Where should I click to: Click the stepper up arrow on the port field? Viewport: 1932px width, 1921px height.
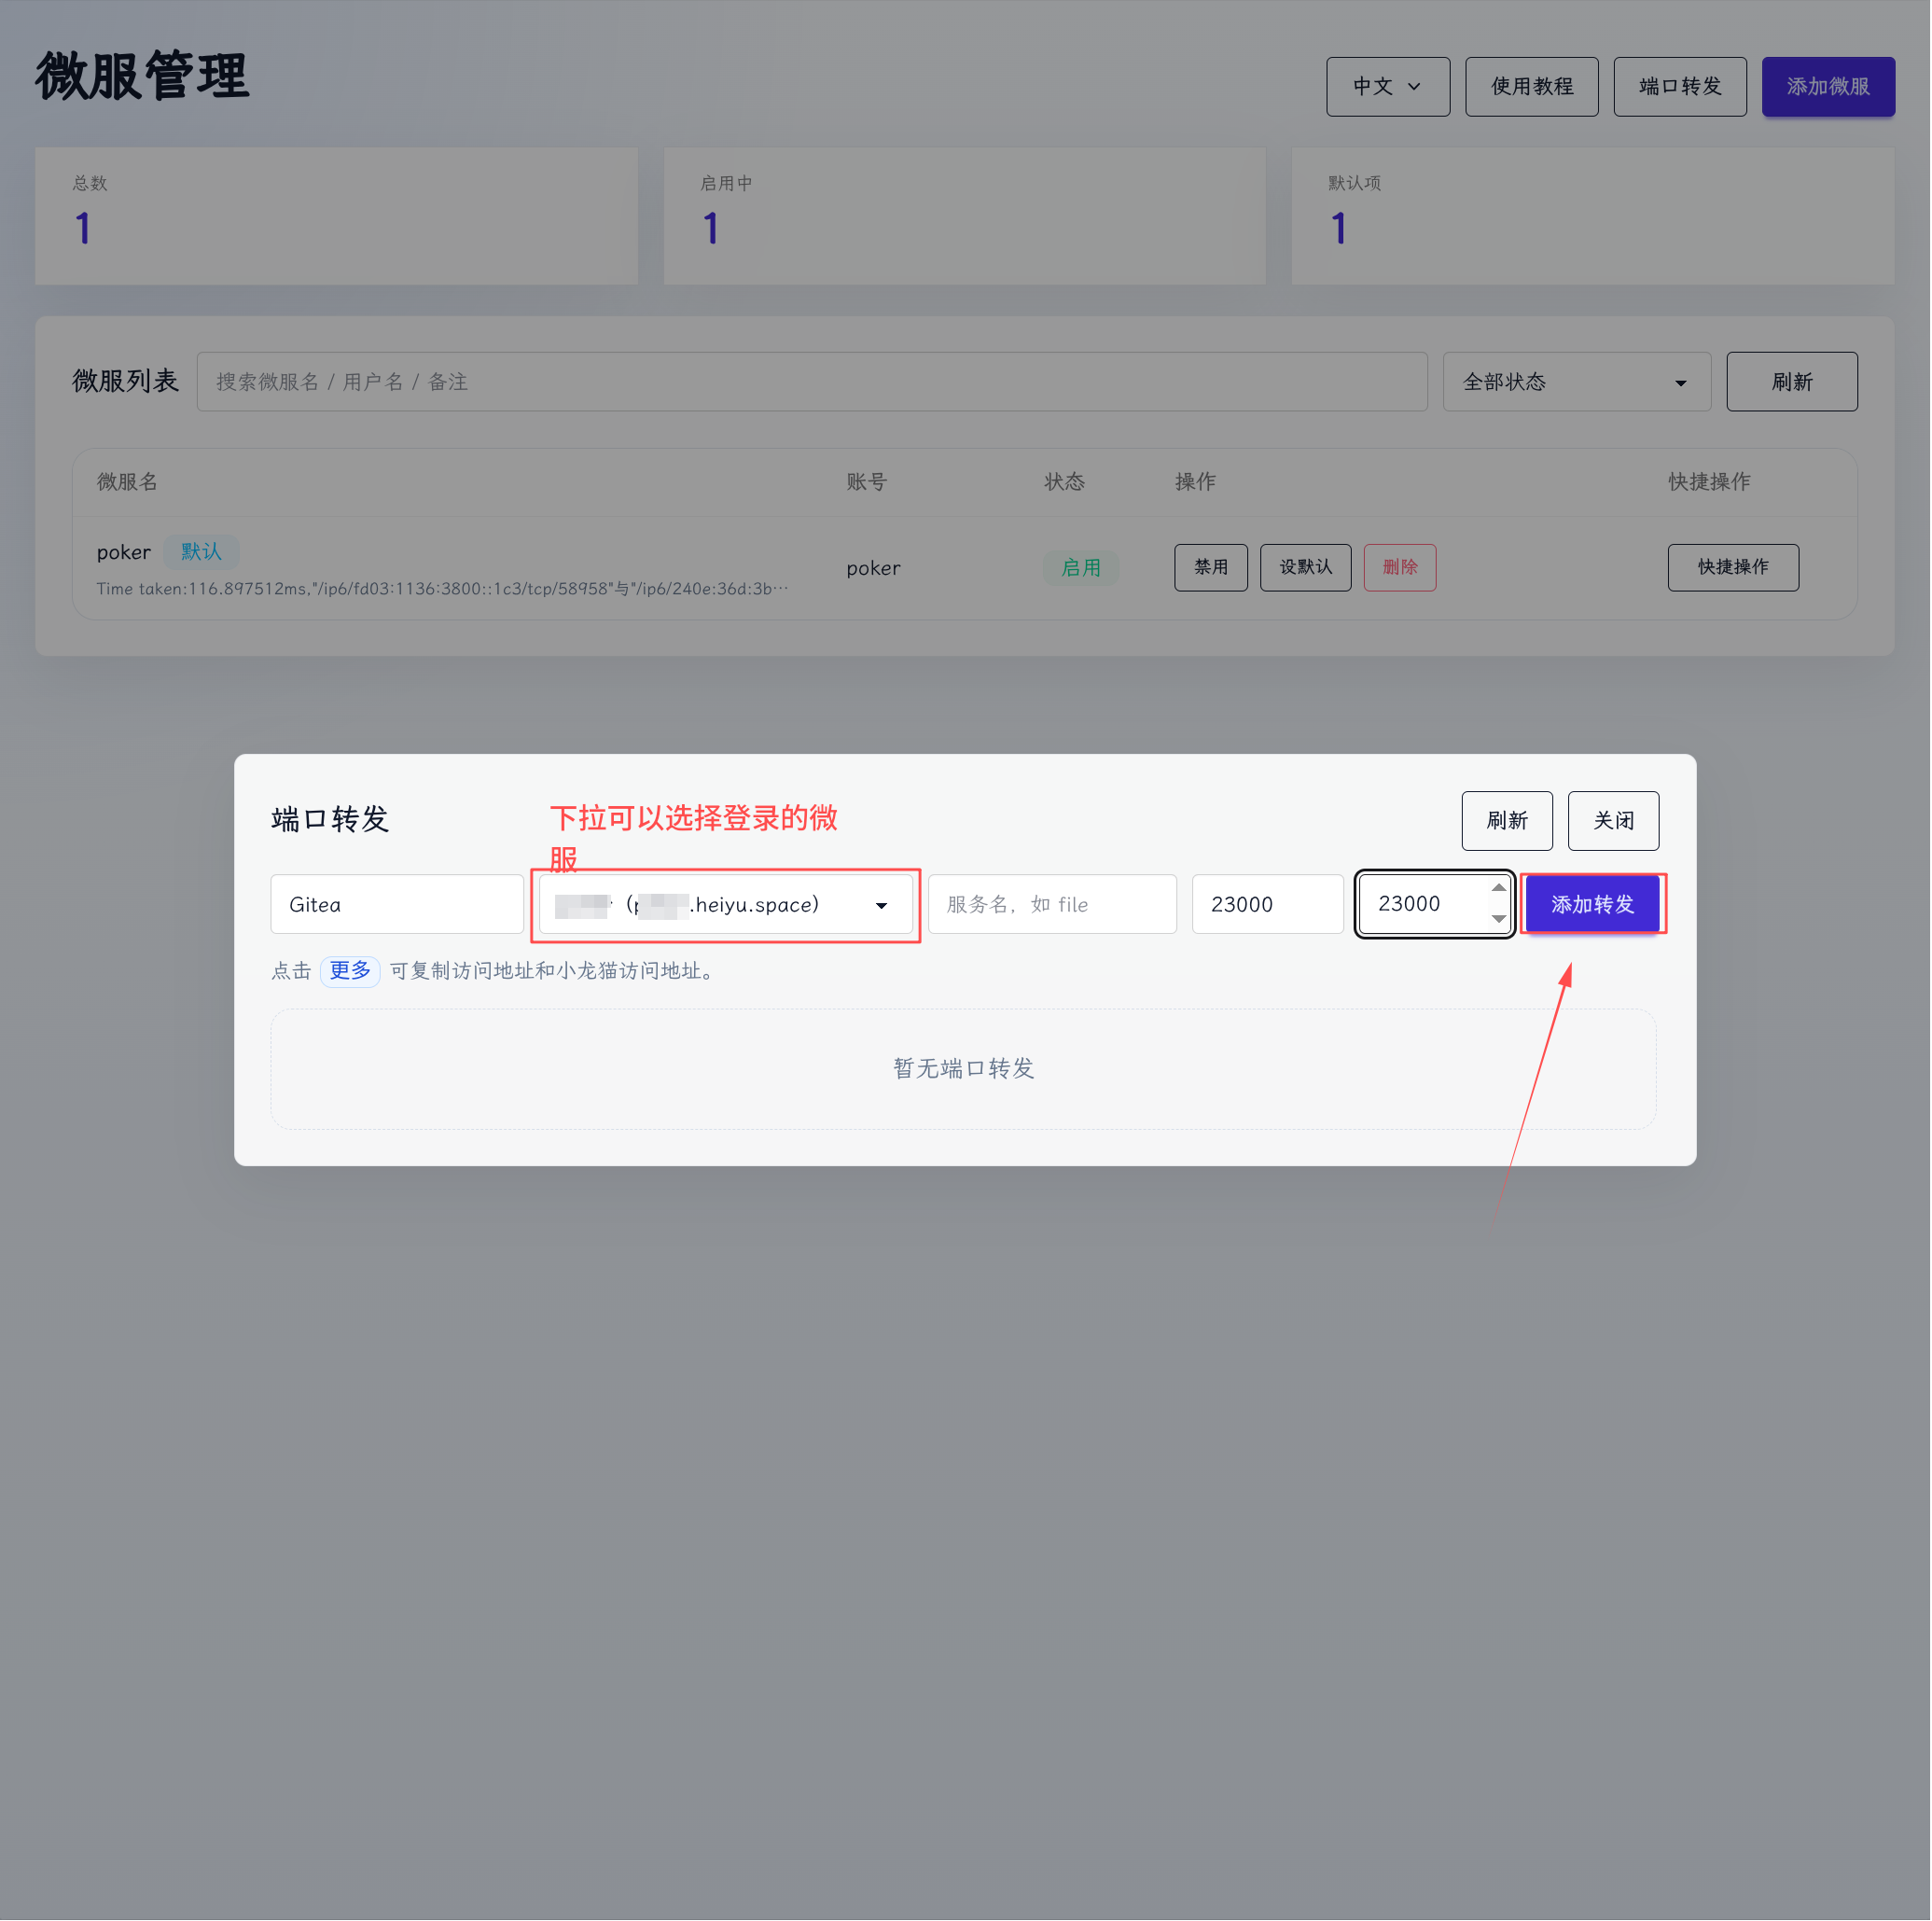click(1499, 889)
